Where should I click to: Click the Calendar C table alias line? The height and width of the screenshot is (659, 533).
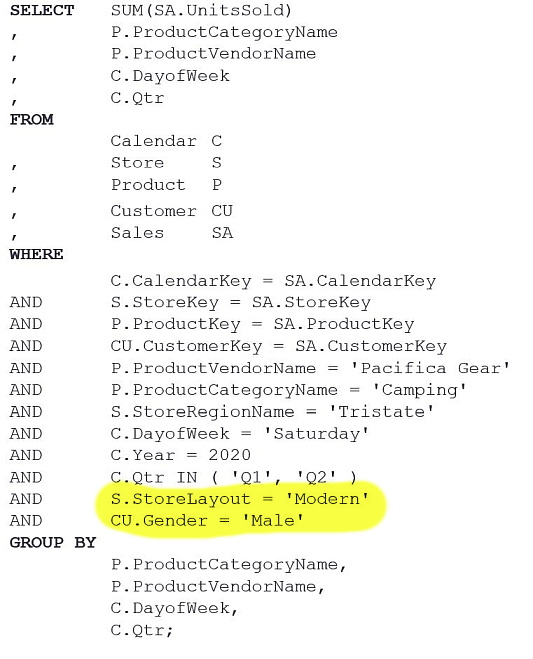(166, 141)
